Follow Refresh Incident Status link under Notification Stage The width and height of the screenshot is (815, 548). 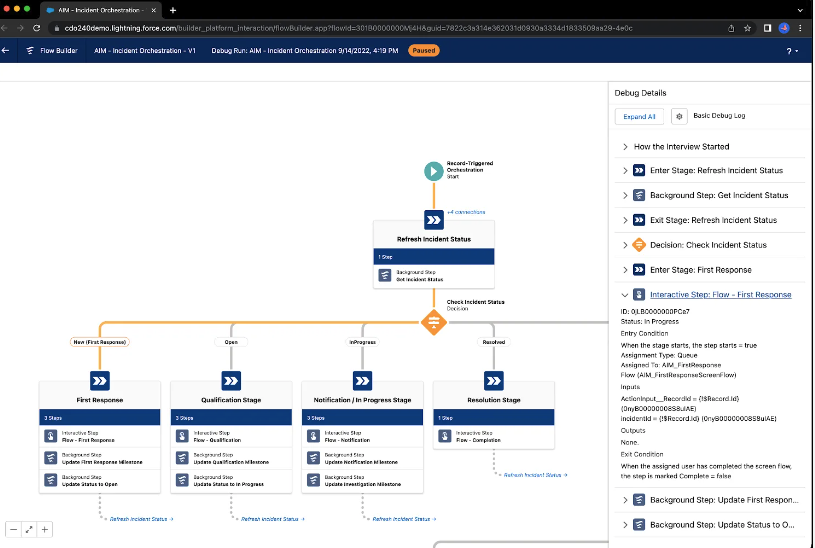(404, 519)
